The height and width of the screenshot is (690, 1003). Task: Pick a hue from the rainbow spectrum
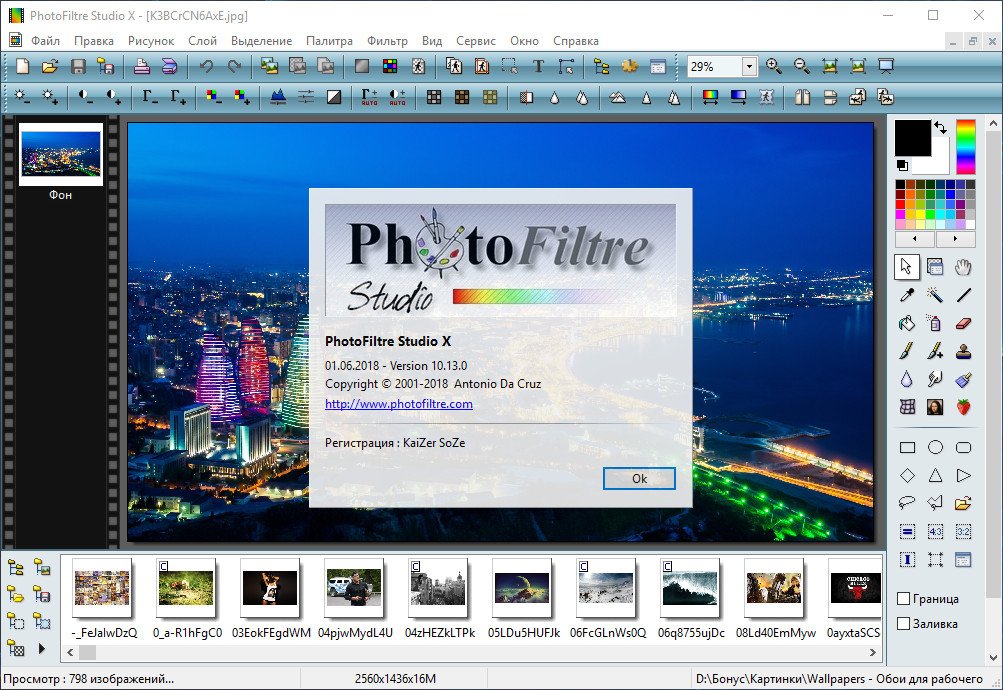tap(966, 146)
